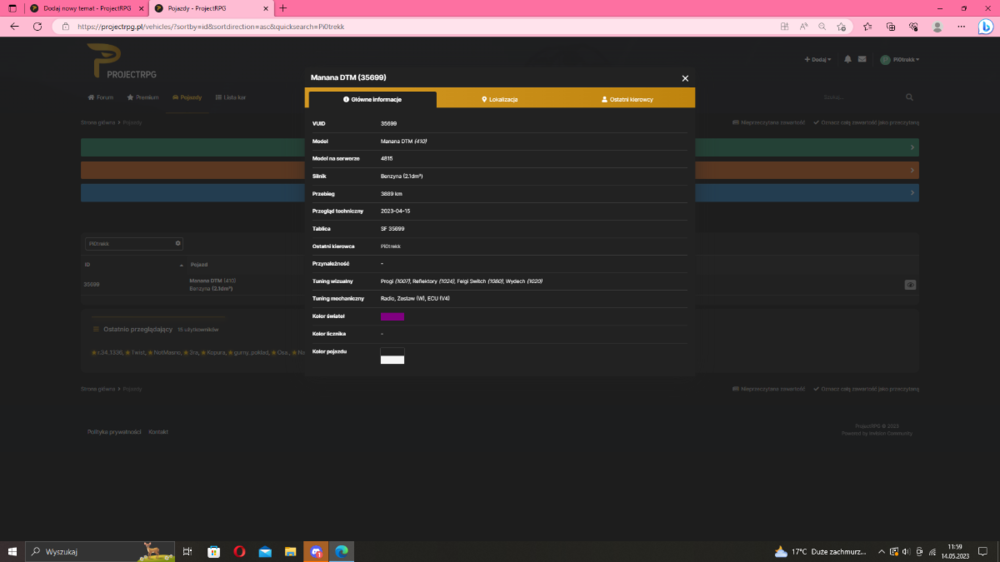Close the Pojazdy - ProjectRPG browser tab
The image size is (1000, 562).
pyautogui.click(x=266, y=8)
